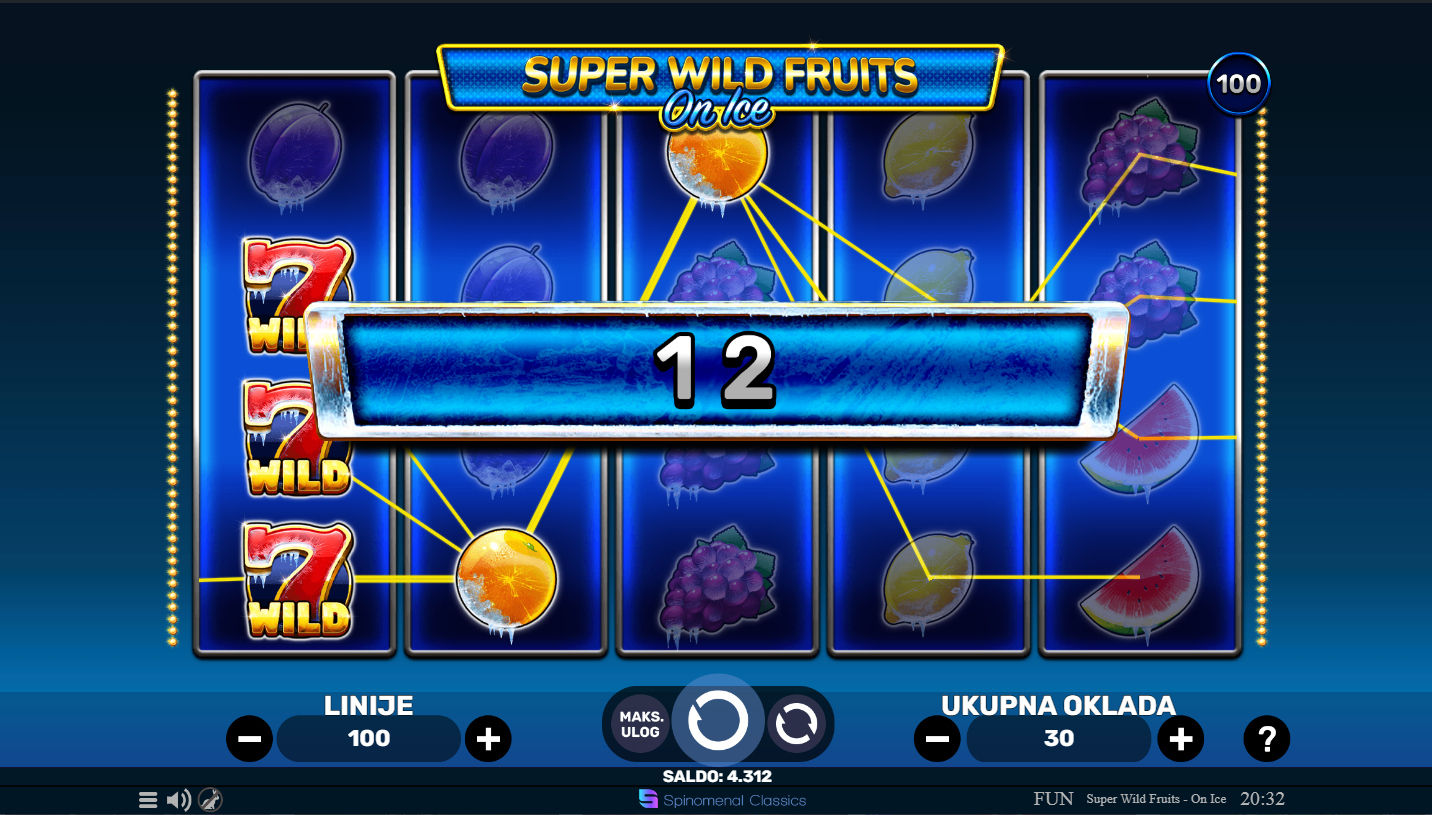Increase Linije with the plus button

point(488,739)
